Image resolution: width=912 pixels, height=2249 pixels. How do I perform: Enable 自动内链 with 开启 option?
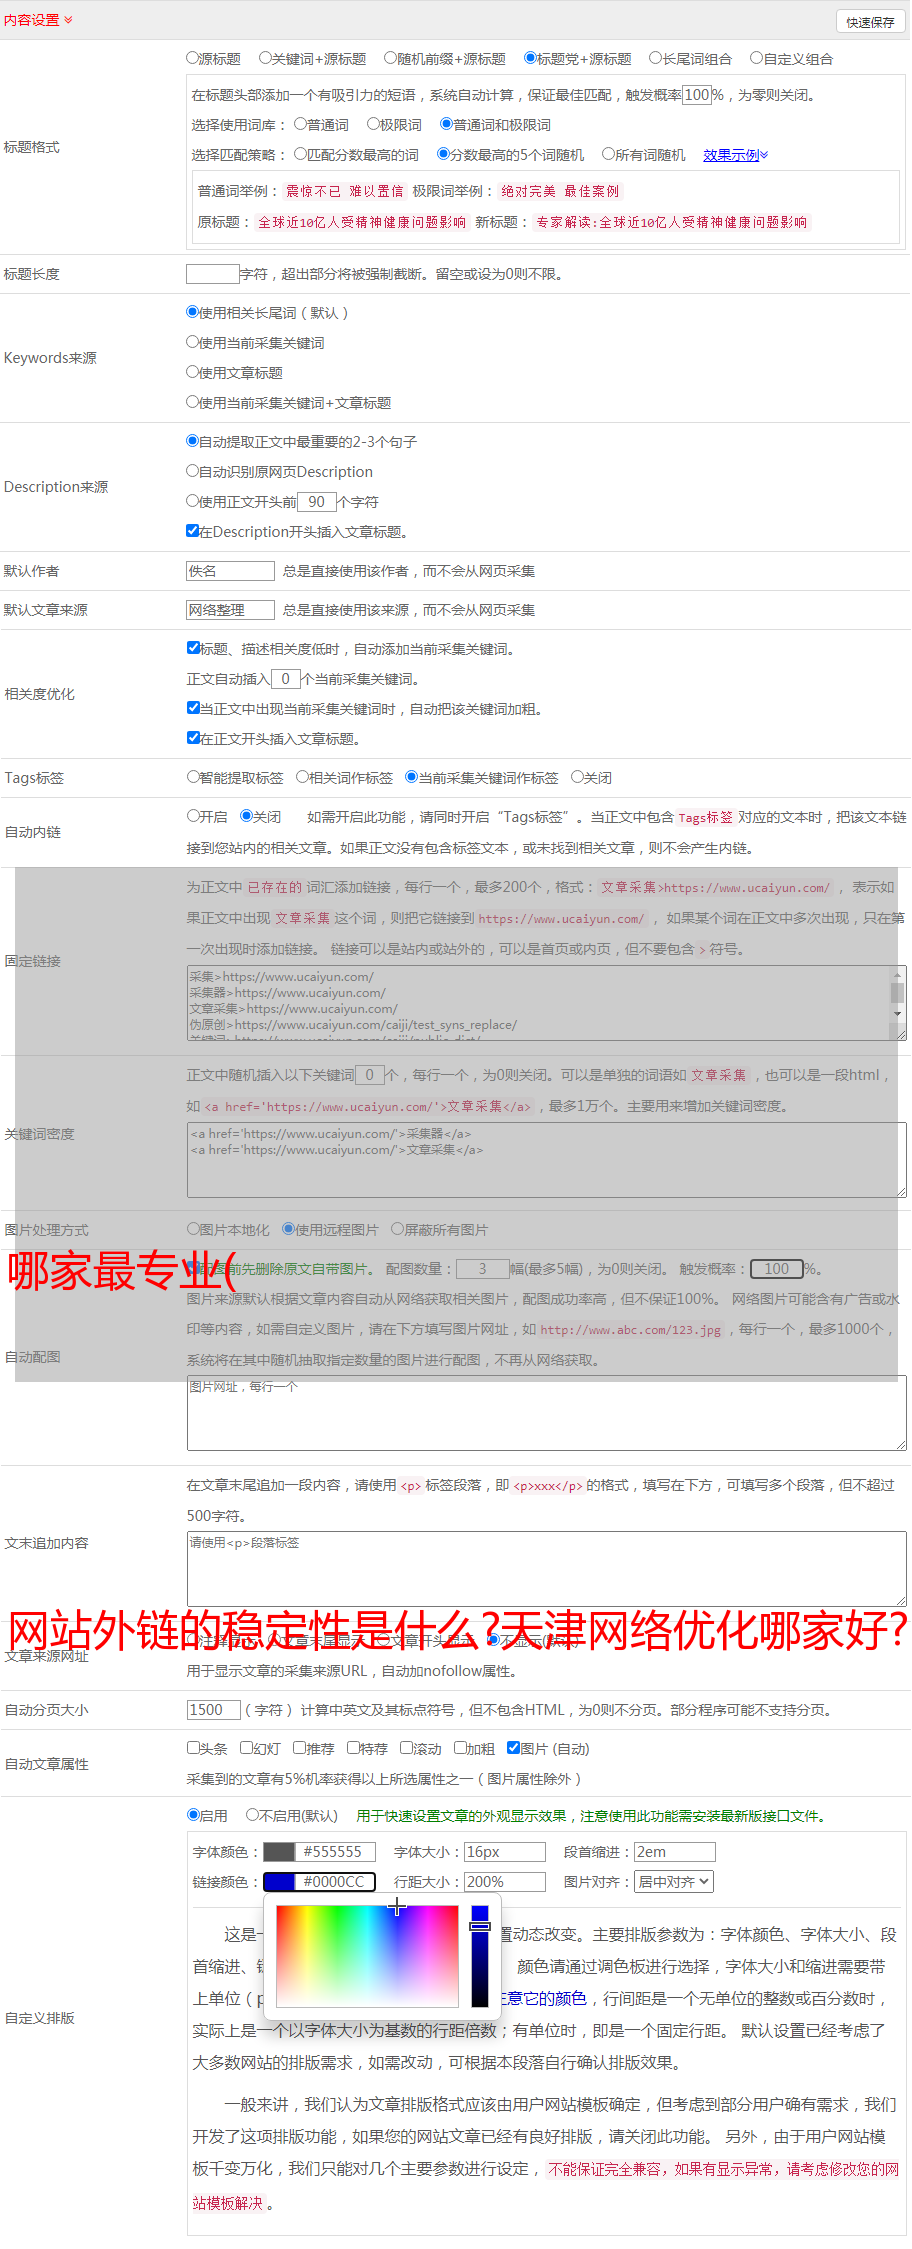click(193, 816)
